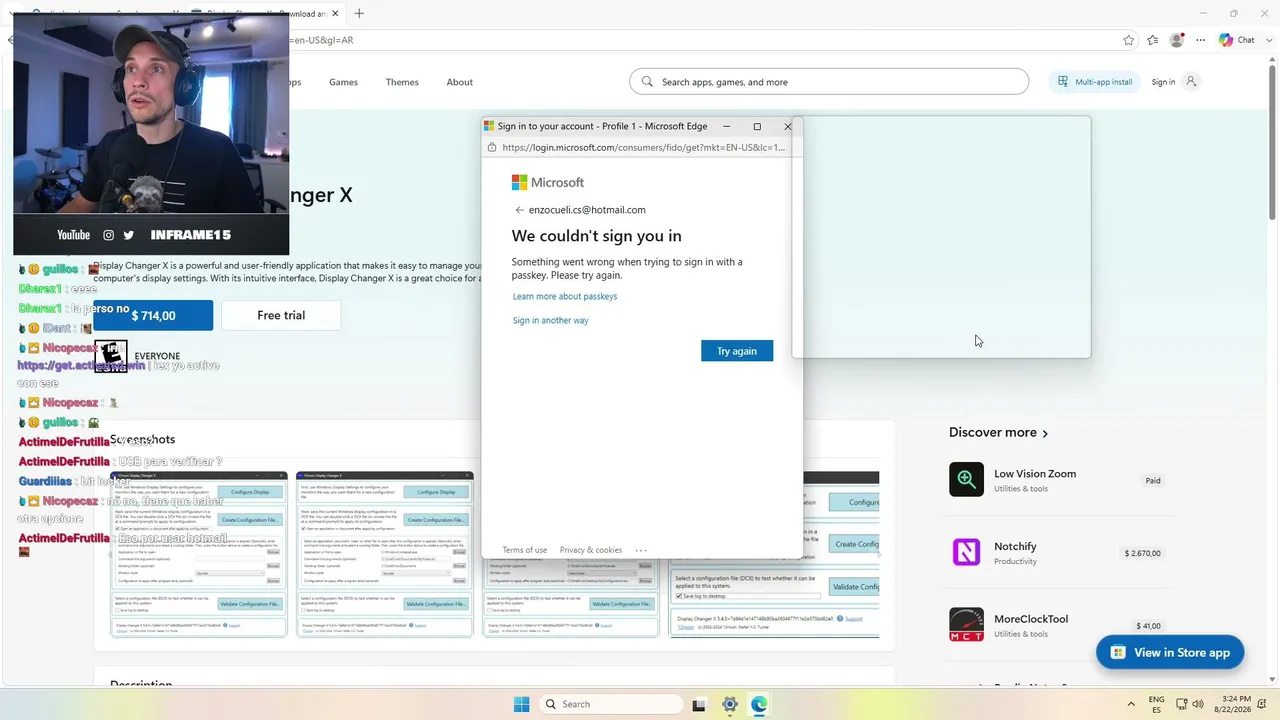Click the network icon in system tray
Screen dimensions: 1280x720
[1181, 704]
